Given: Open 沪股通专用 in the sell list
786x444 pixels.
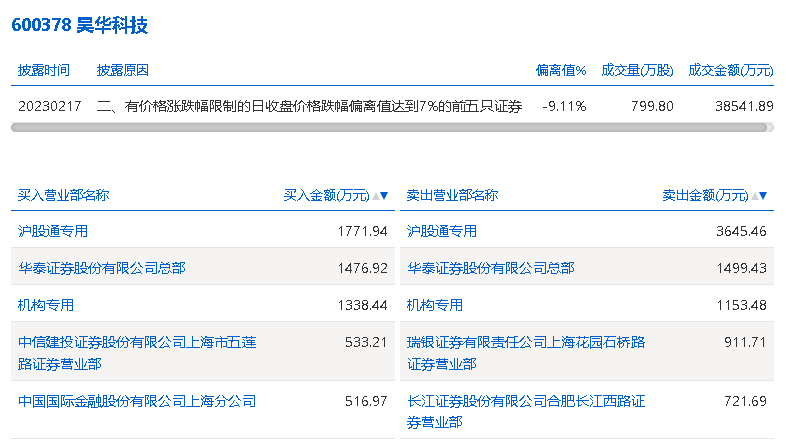Looking at the screenshot, I should tap(442, 231).
